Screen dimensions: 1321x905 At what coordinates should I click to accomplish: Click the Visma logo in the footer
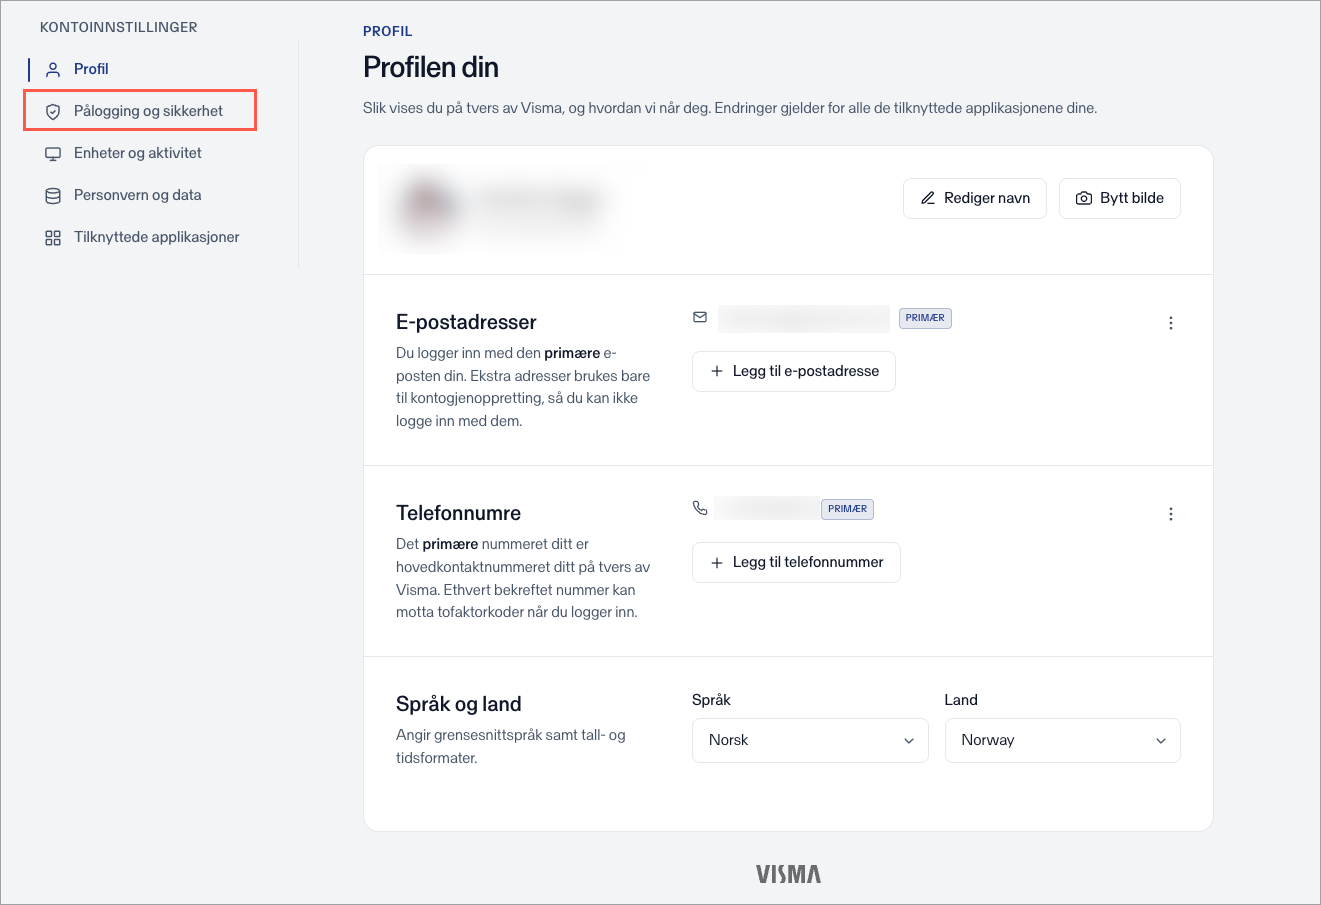789,874
